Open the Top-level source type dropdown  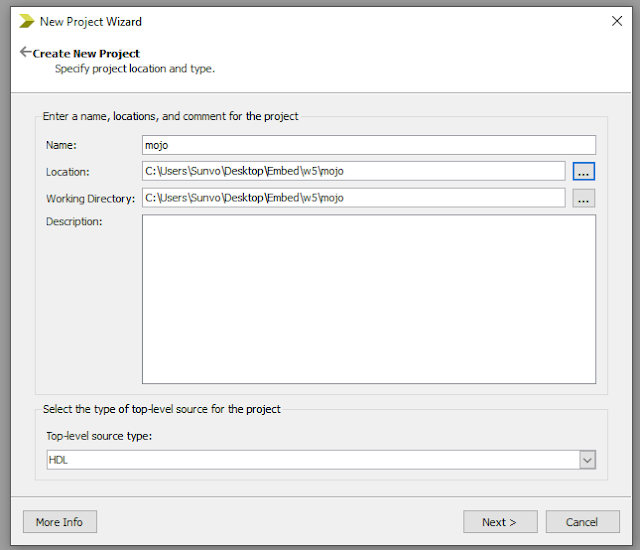coord(587,460)
